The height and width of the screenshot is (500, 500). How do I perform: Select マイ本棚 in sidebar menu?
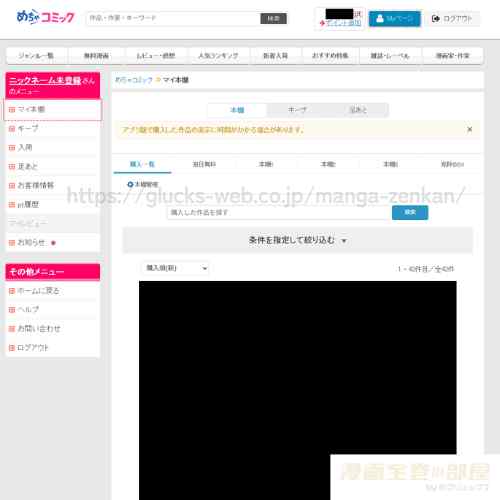pos(53,109)
